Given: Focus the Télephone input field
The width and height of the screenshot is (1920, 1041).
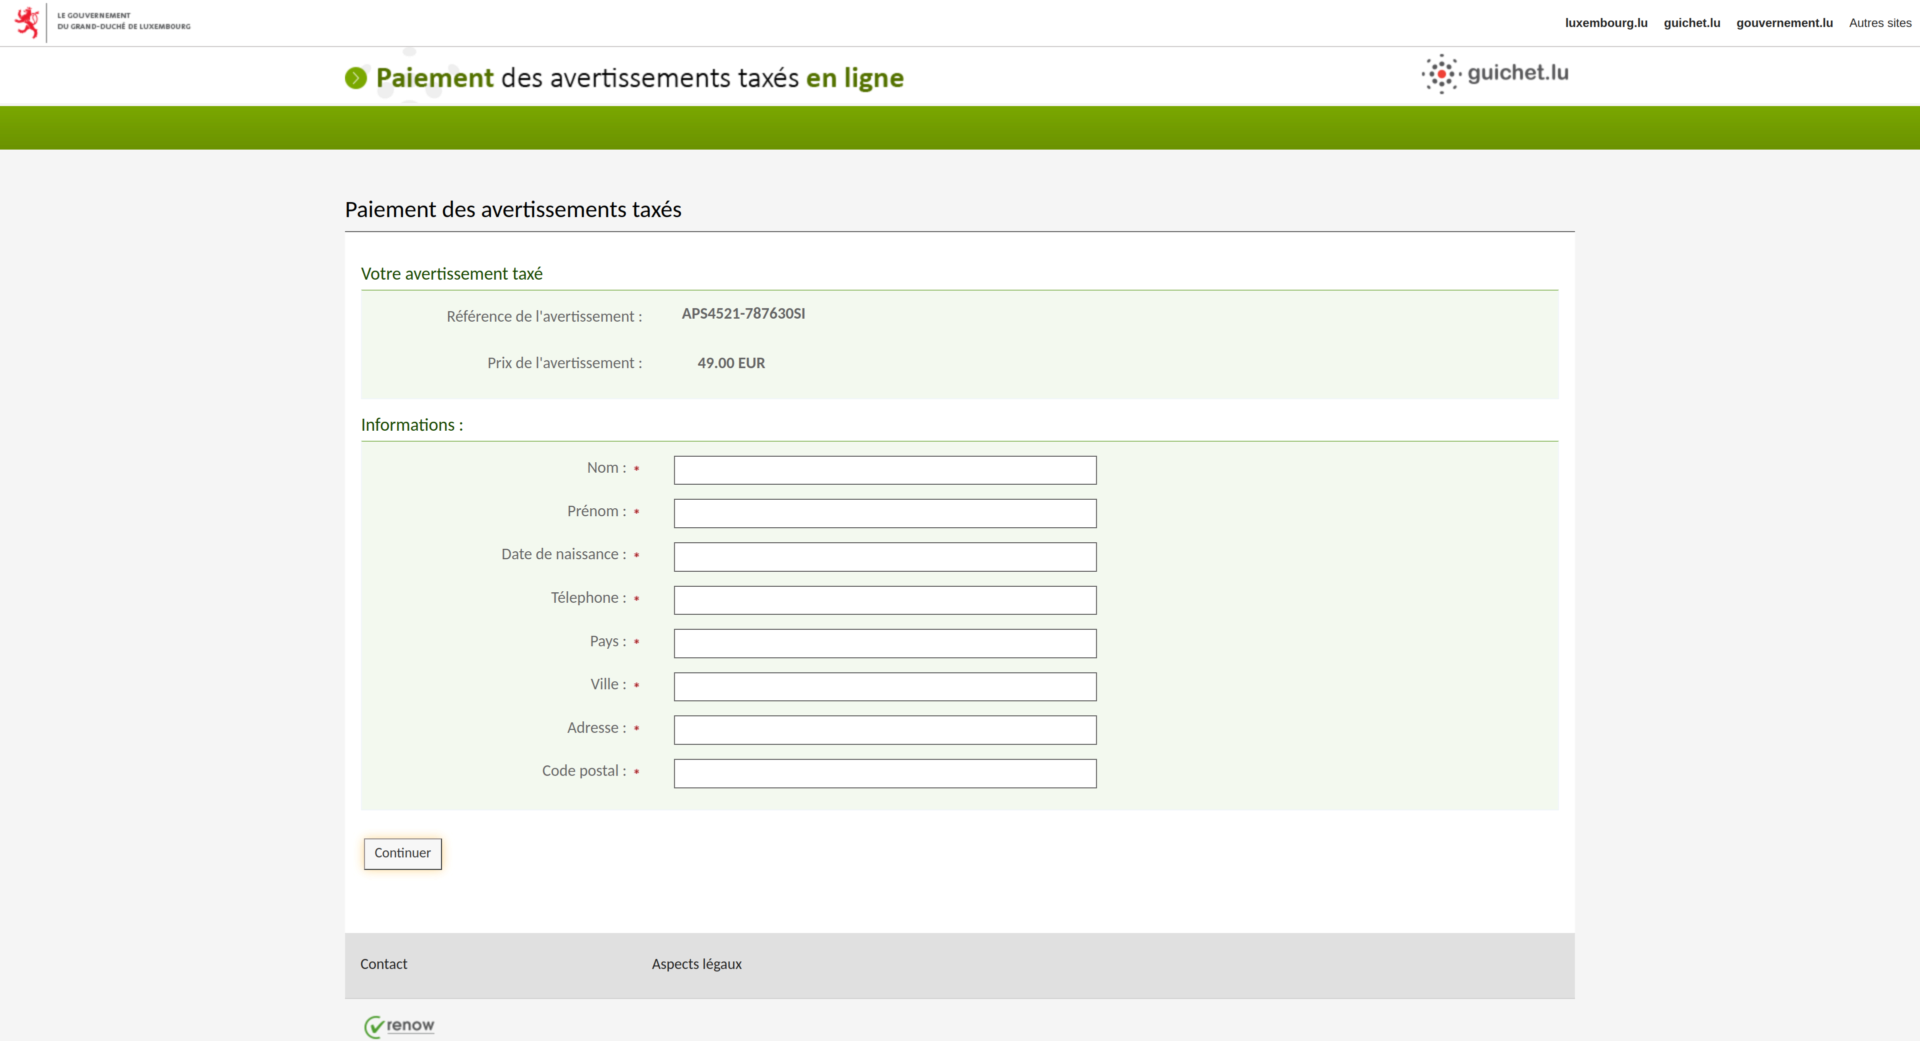Looking at the screenshot, I should coord(885,600).
